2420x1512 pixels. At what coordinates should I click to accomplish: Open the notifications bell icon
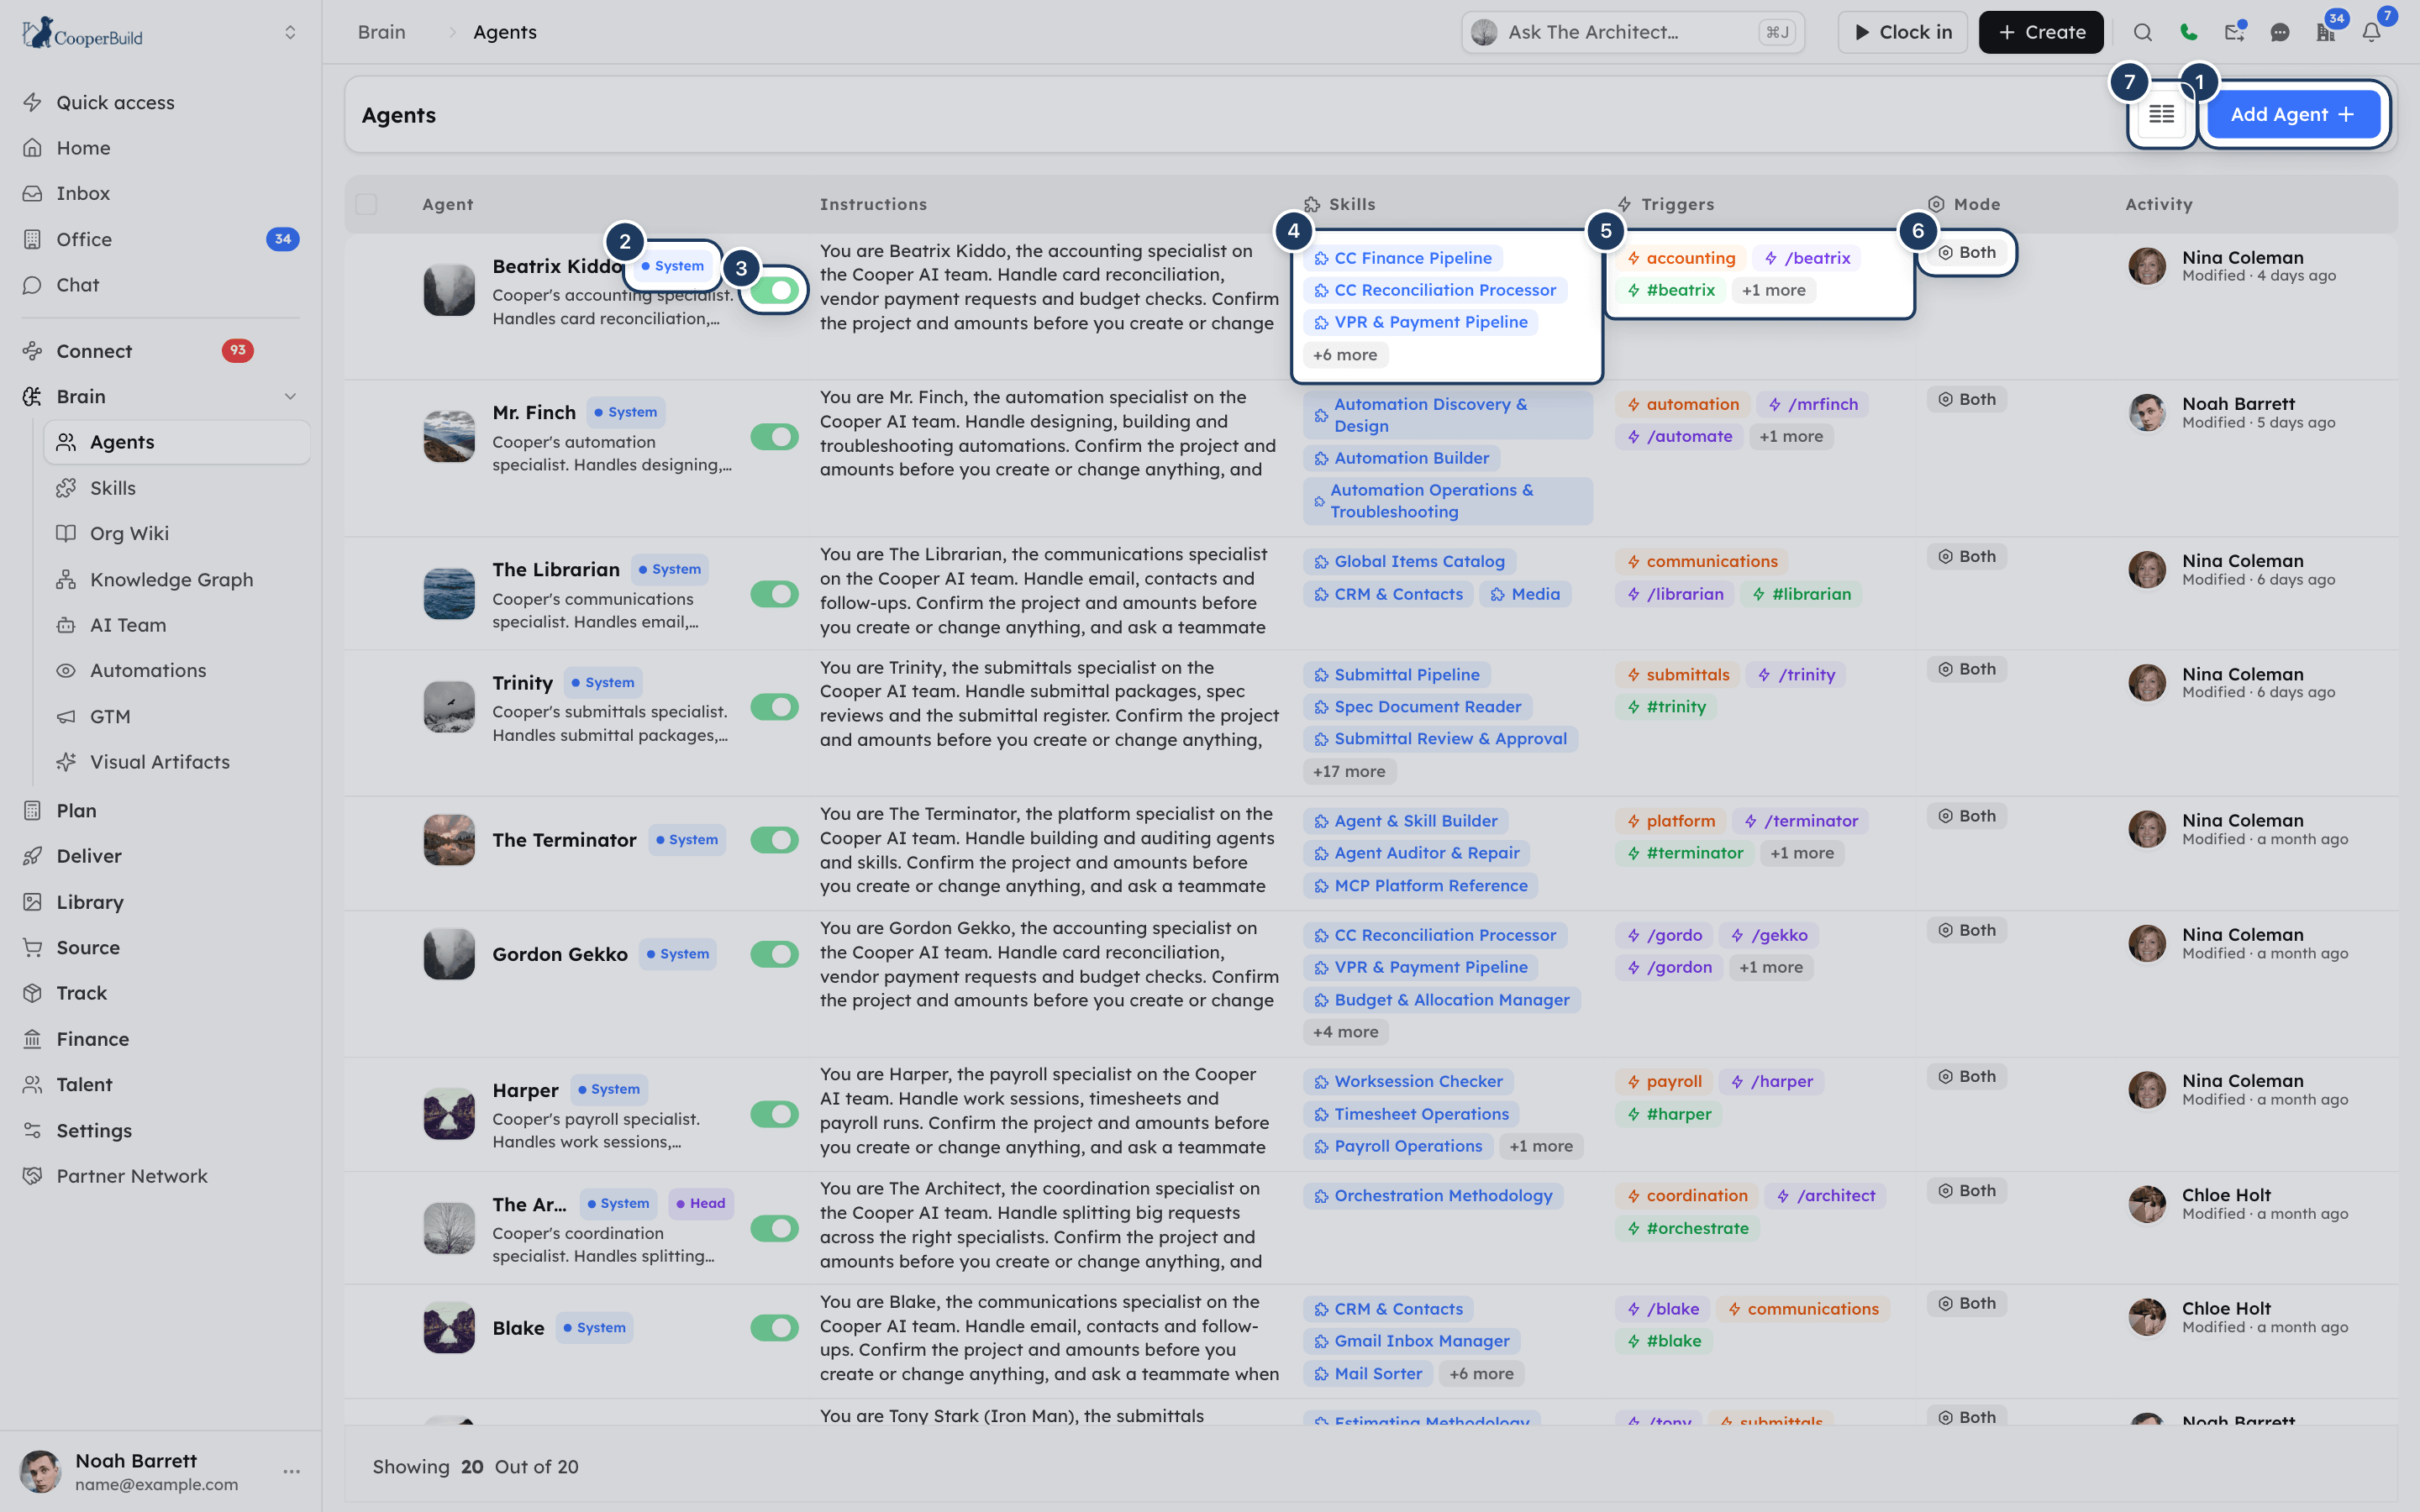2371,32
